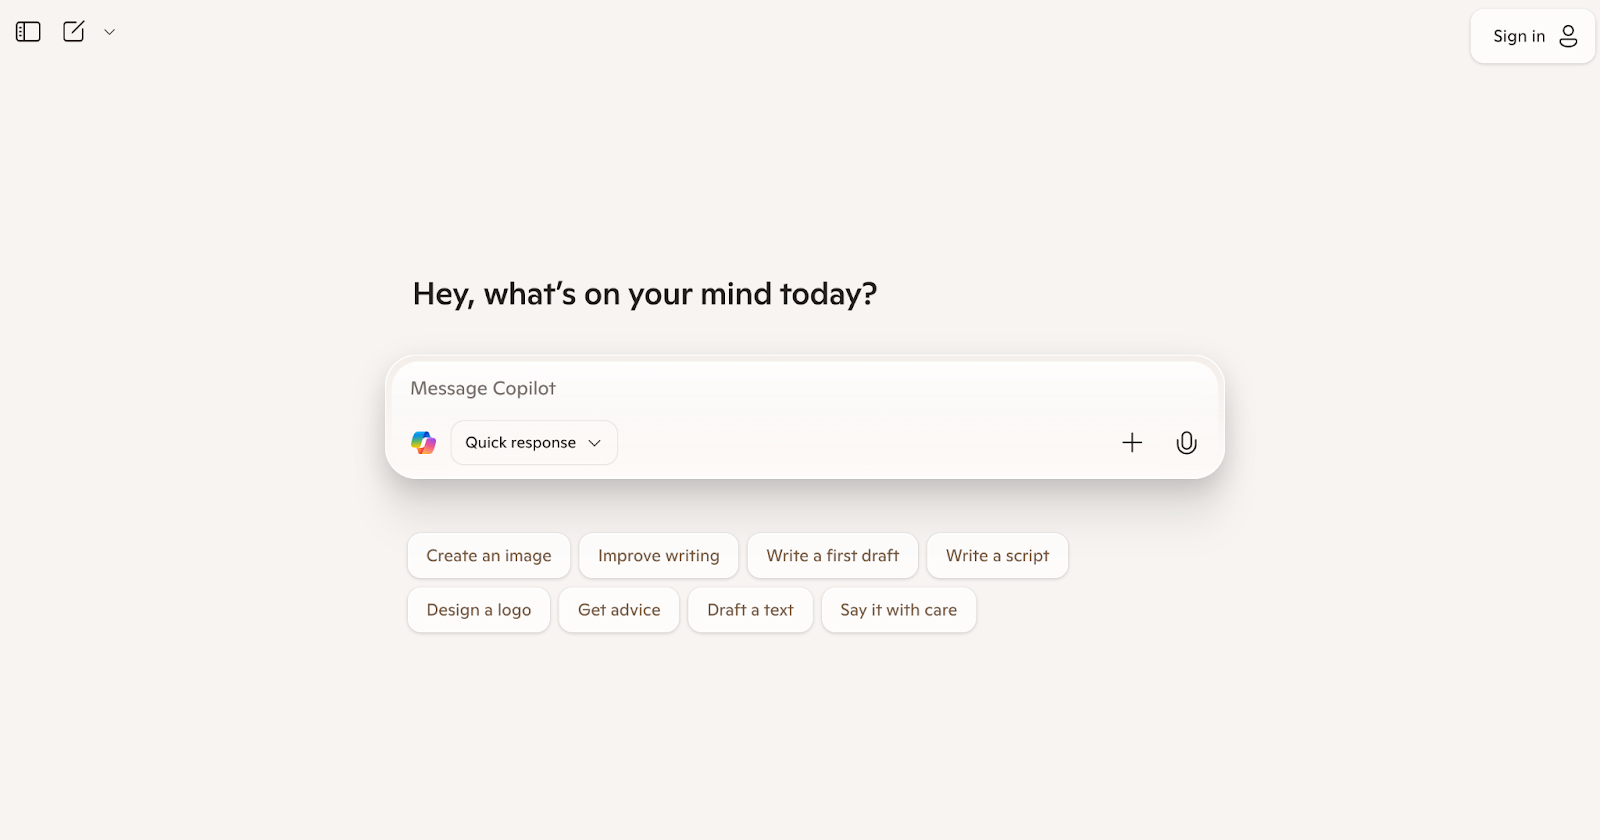Click the Get advice suggestion
Image resolution: width=1600 pixels, height=840 pixels.
[619, 610]
